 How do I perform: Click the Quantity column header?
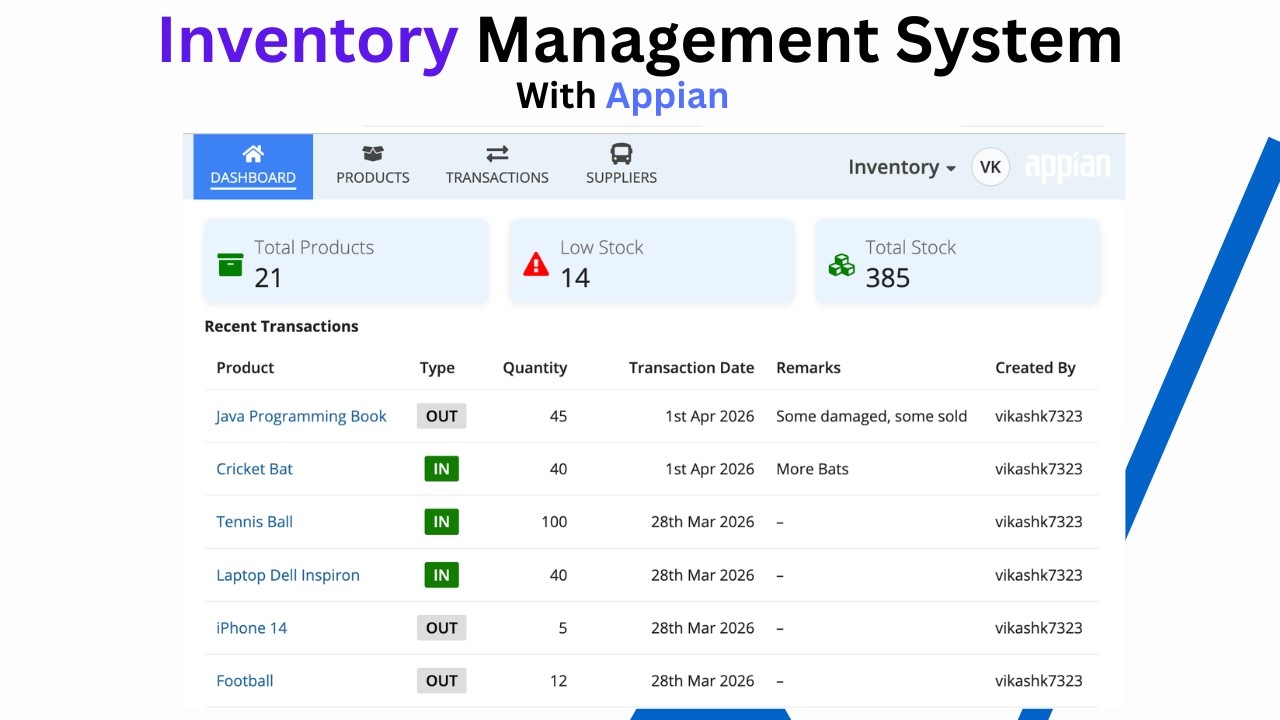(x=535, y=368)
